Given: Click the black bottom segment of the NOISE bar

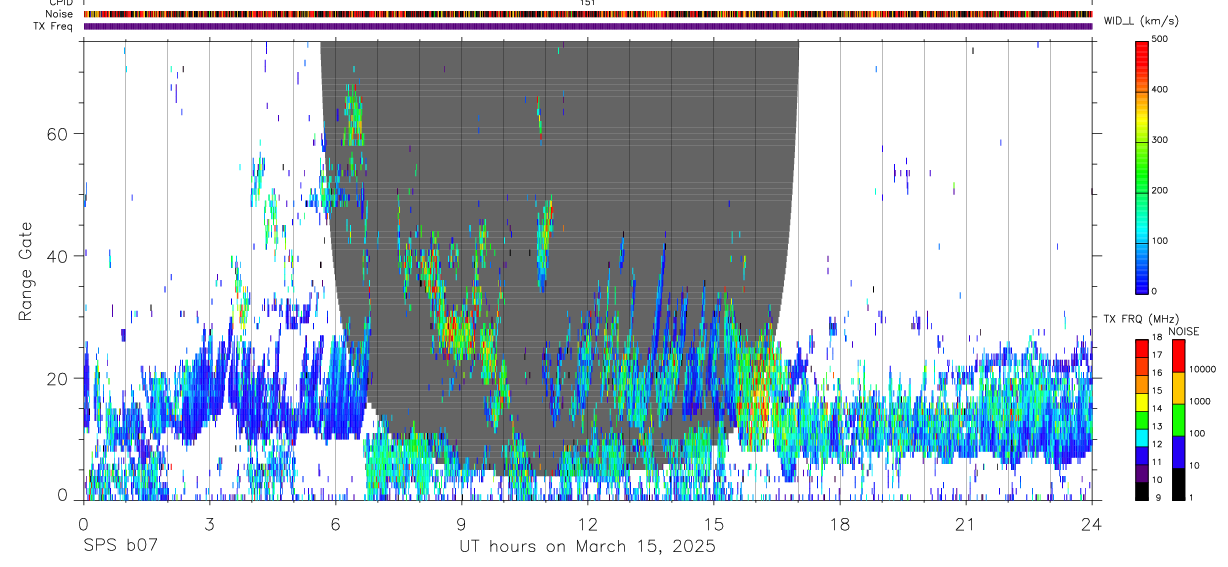Looking at the screenshot, I should click(x=1178, y=483).
